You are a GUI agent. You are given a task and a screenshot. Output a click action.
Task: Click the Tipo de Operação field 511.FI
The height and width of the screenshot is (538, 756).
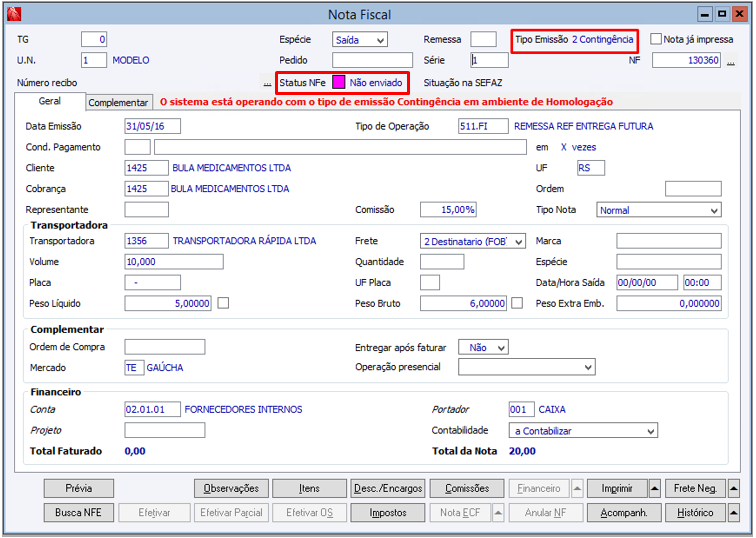[483, 126]
